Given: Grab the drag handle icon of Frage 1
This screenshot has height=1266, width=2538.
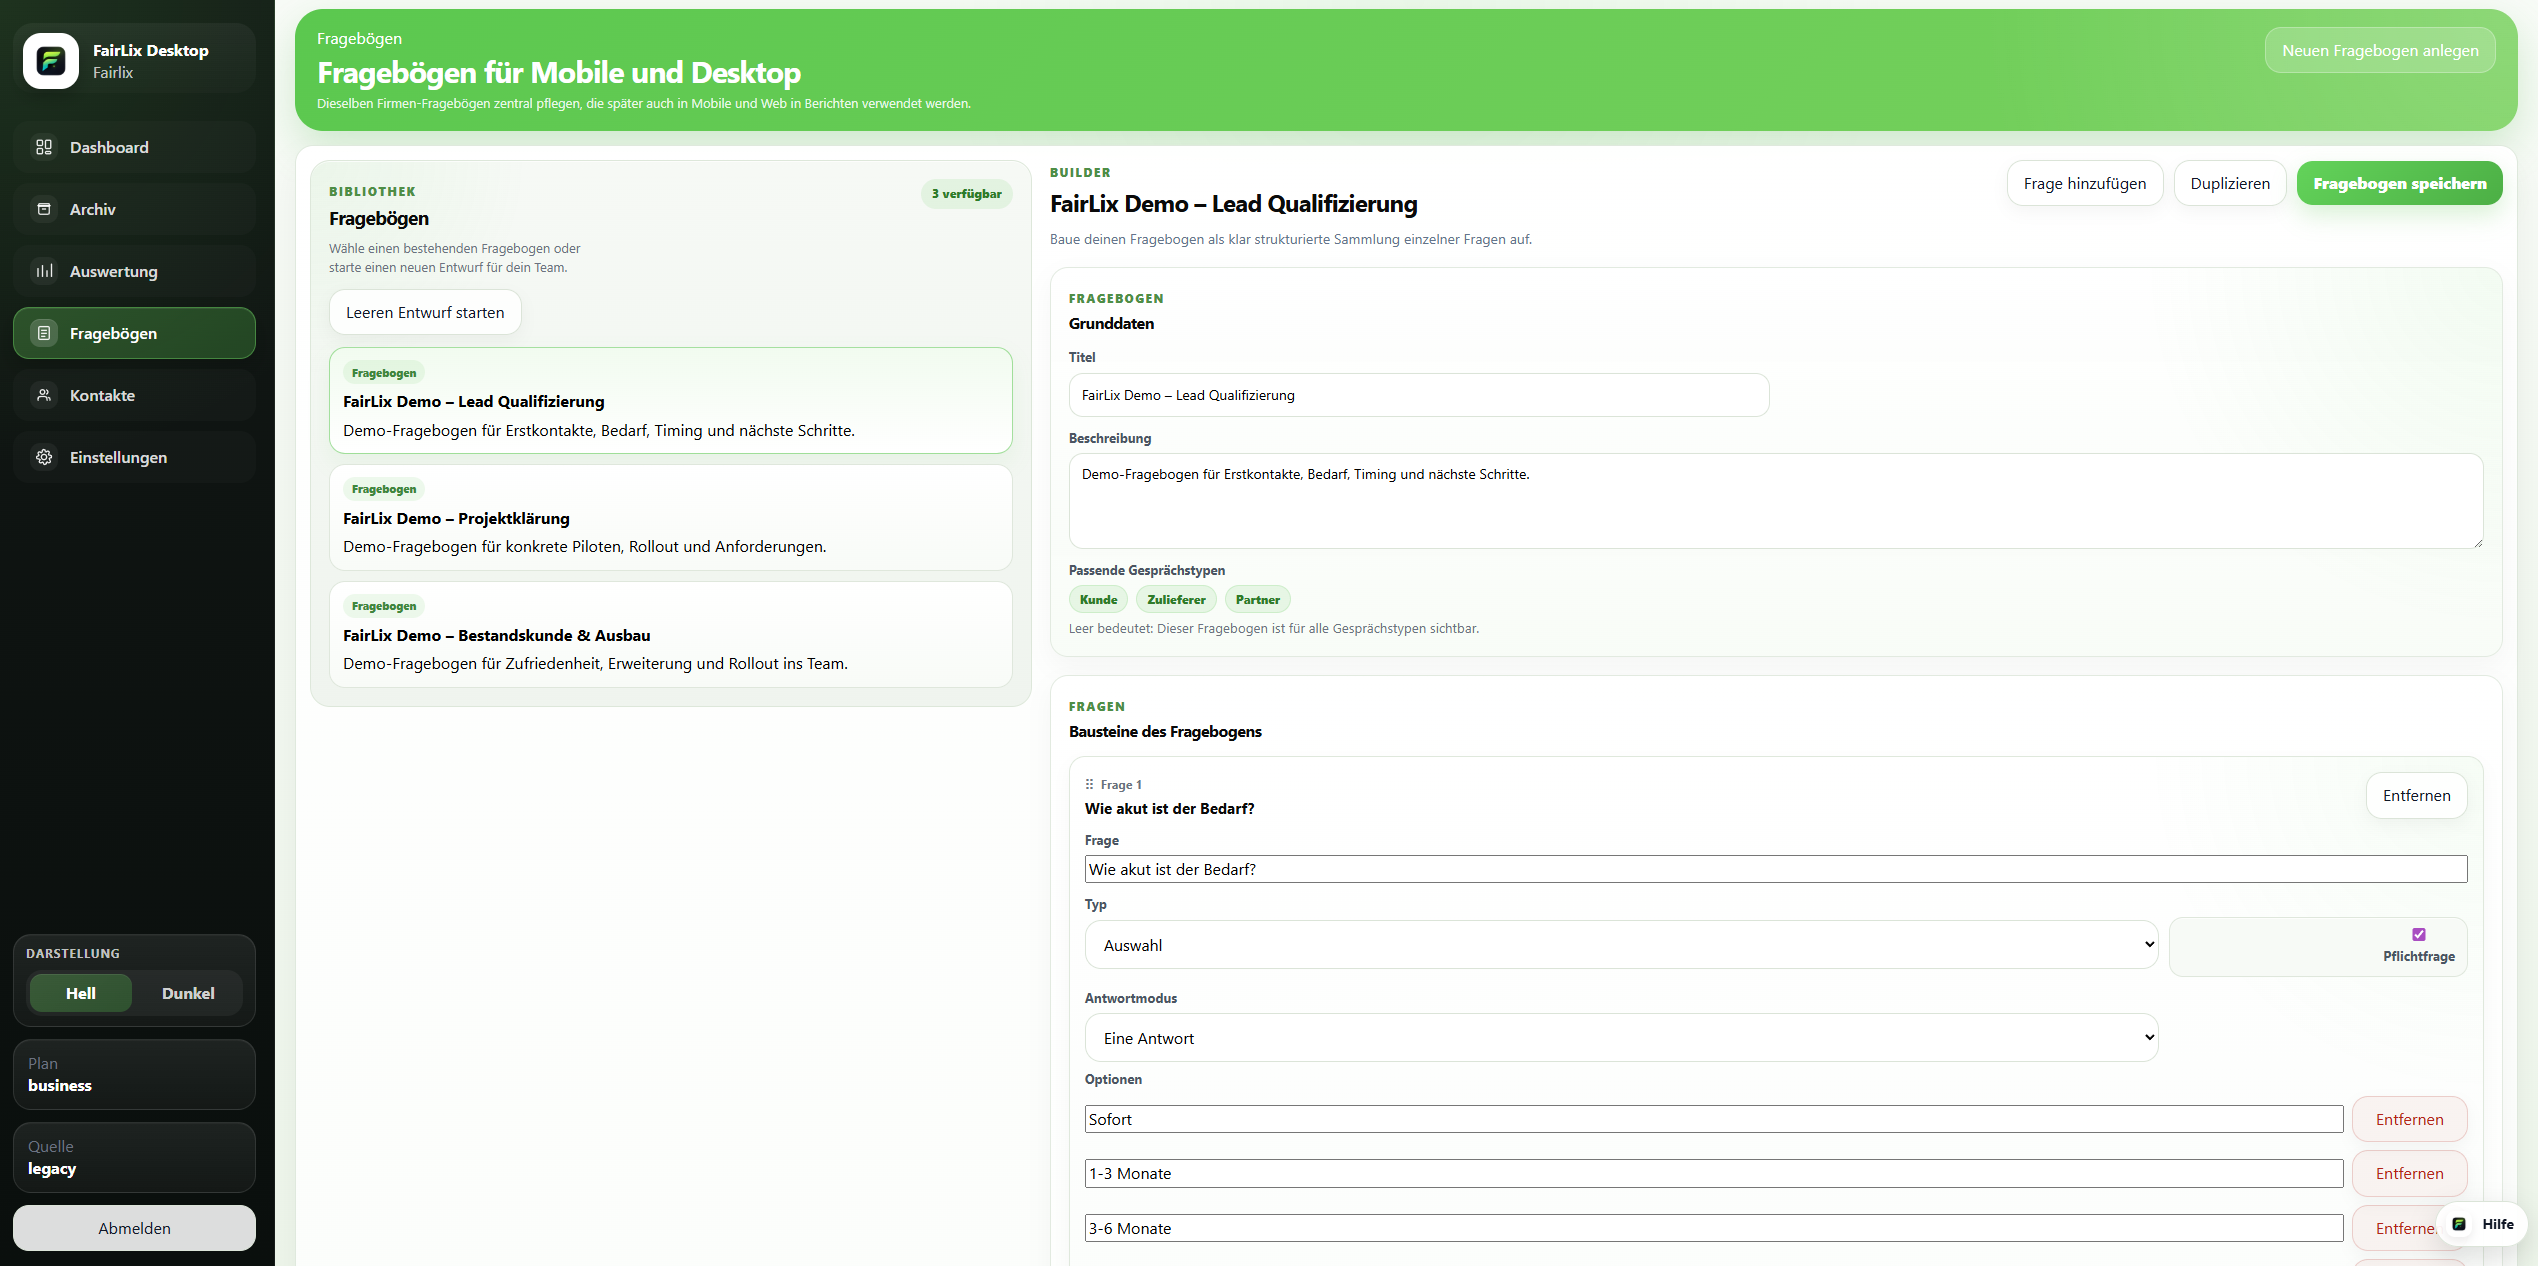Looking at the screenshot, I should tap(1090, 785).
